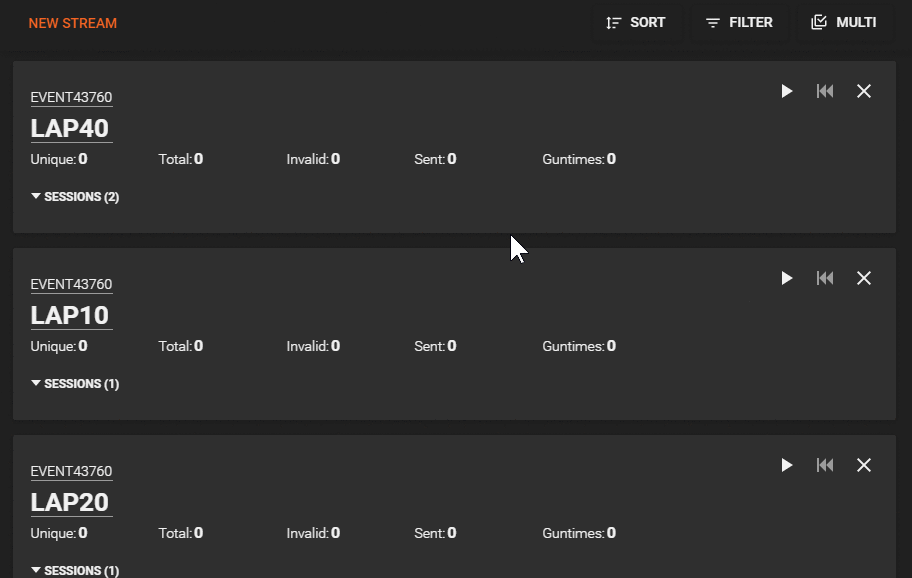Open the LAP40 location link
Screen dimensions: 912x578
[x=70, y=129]
